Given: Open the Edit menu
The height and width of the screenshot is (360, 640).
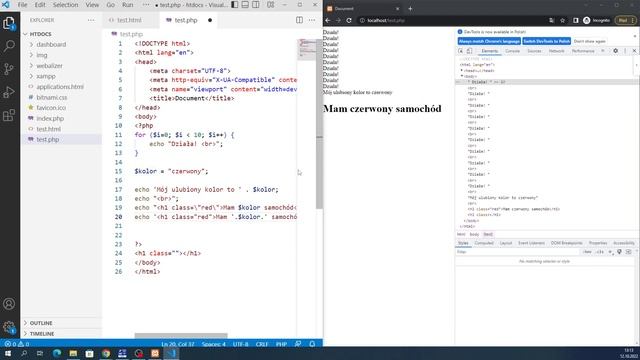Looking at the screenshot, I should [x=40, y=5].
